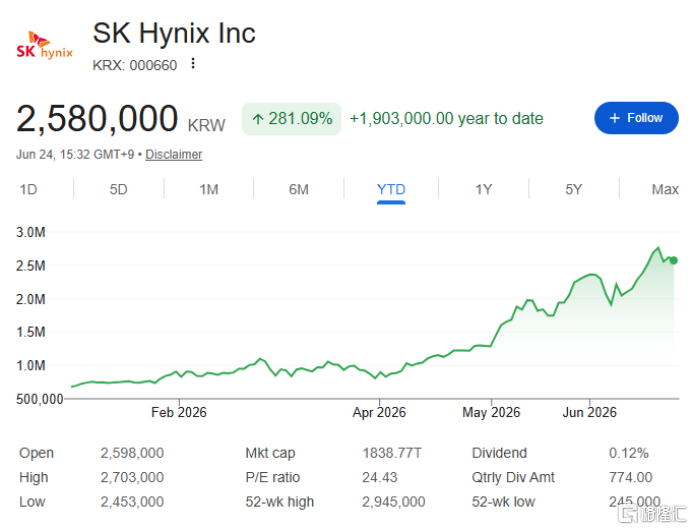The height and width of the screenshot is (530, 693).
Task: Open the Disclaimer link
Action: [174, 154]
